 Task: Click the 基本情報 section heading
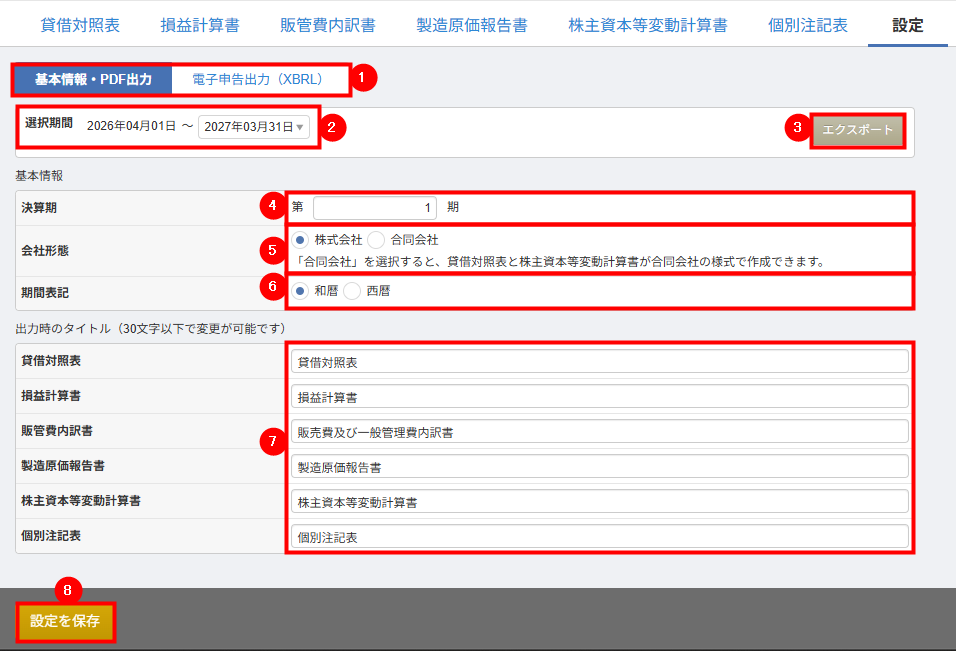39,176
